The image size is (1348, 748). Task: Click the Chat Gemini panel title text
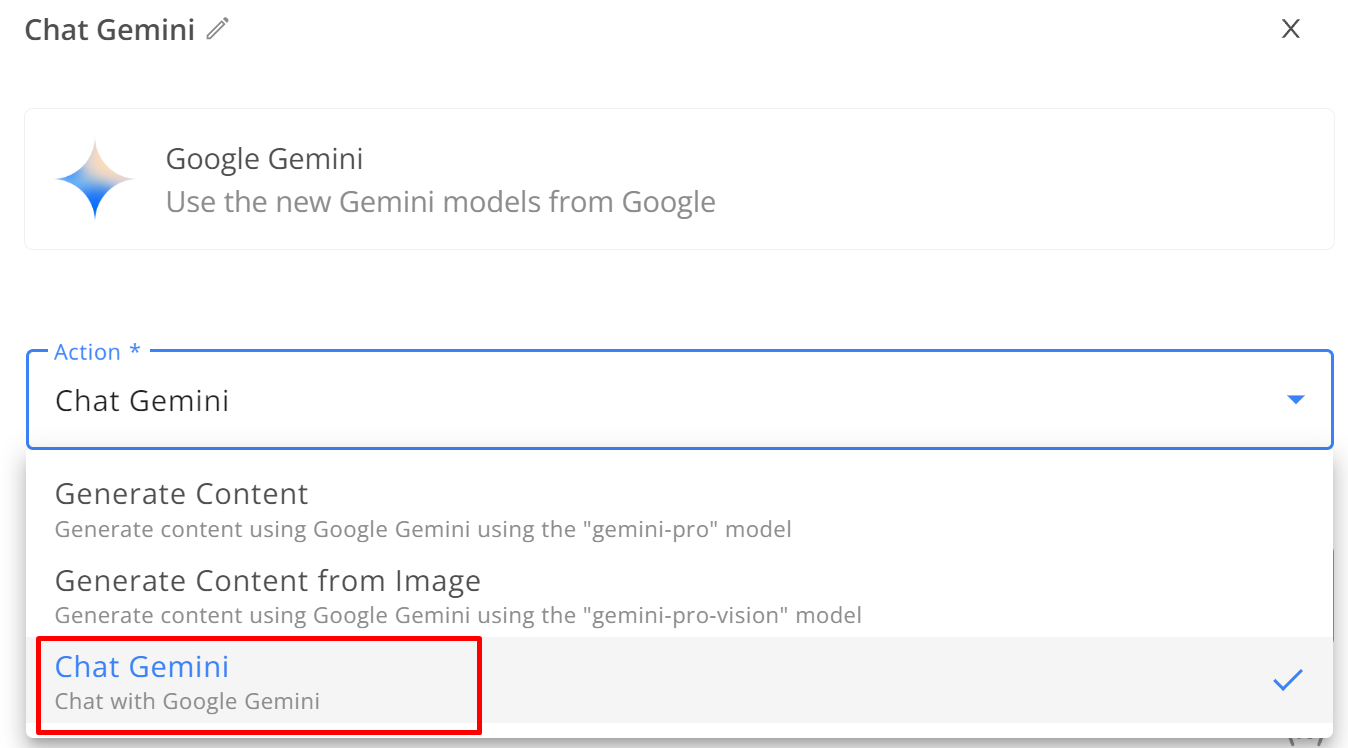[x=109, y=30]
